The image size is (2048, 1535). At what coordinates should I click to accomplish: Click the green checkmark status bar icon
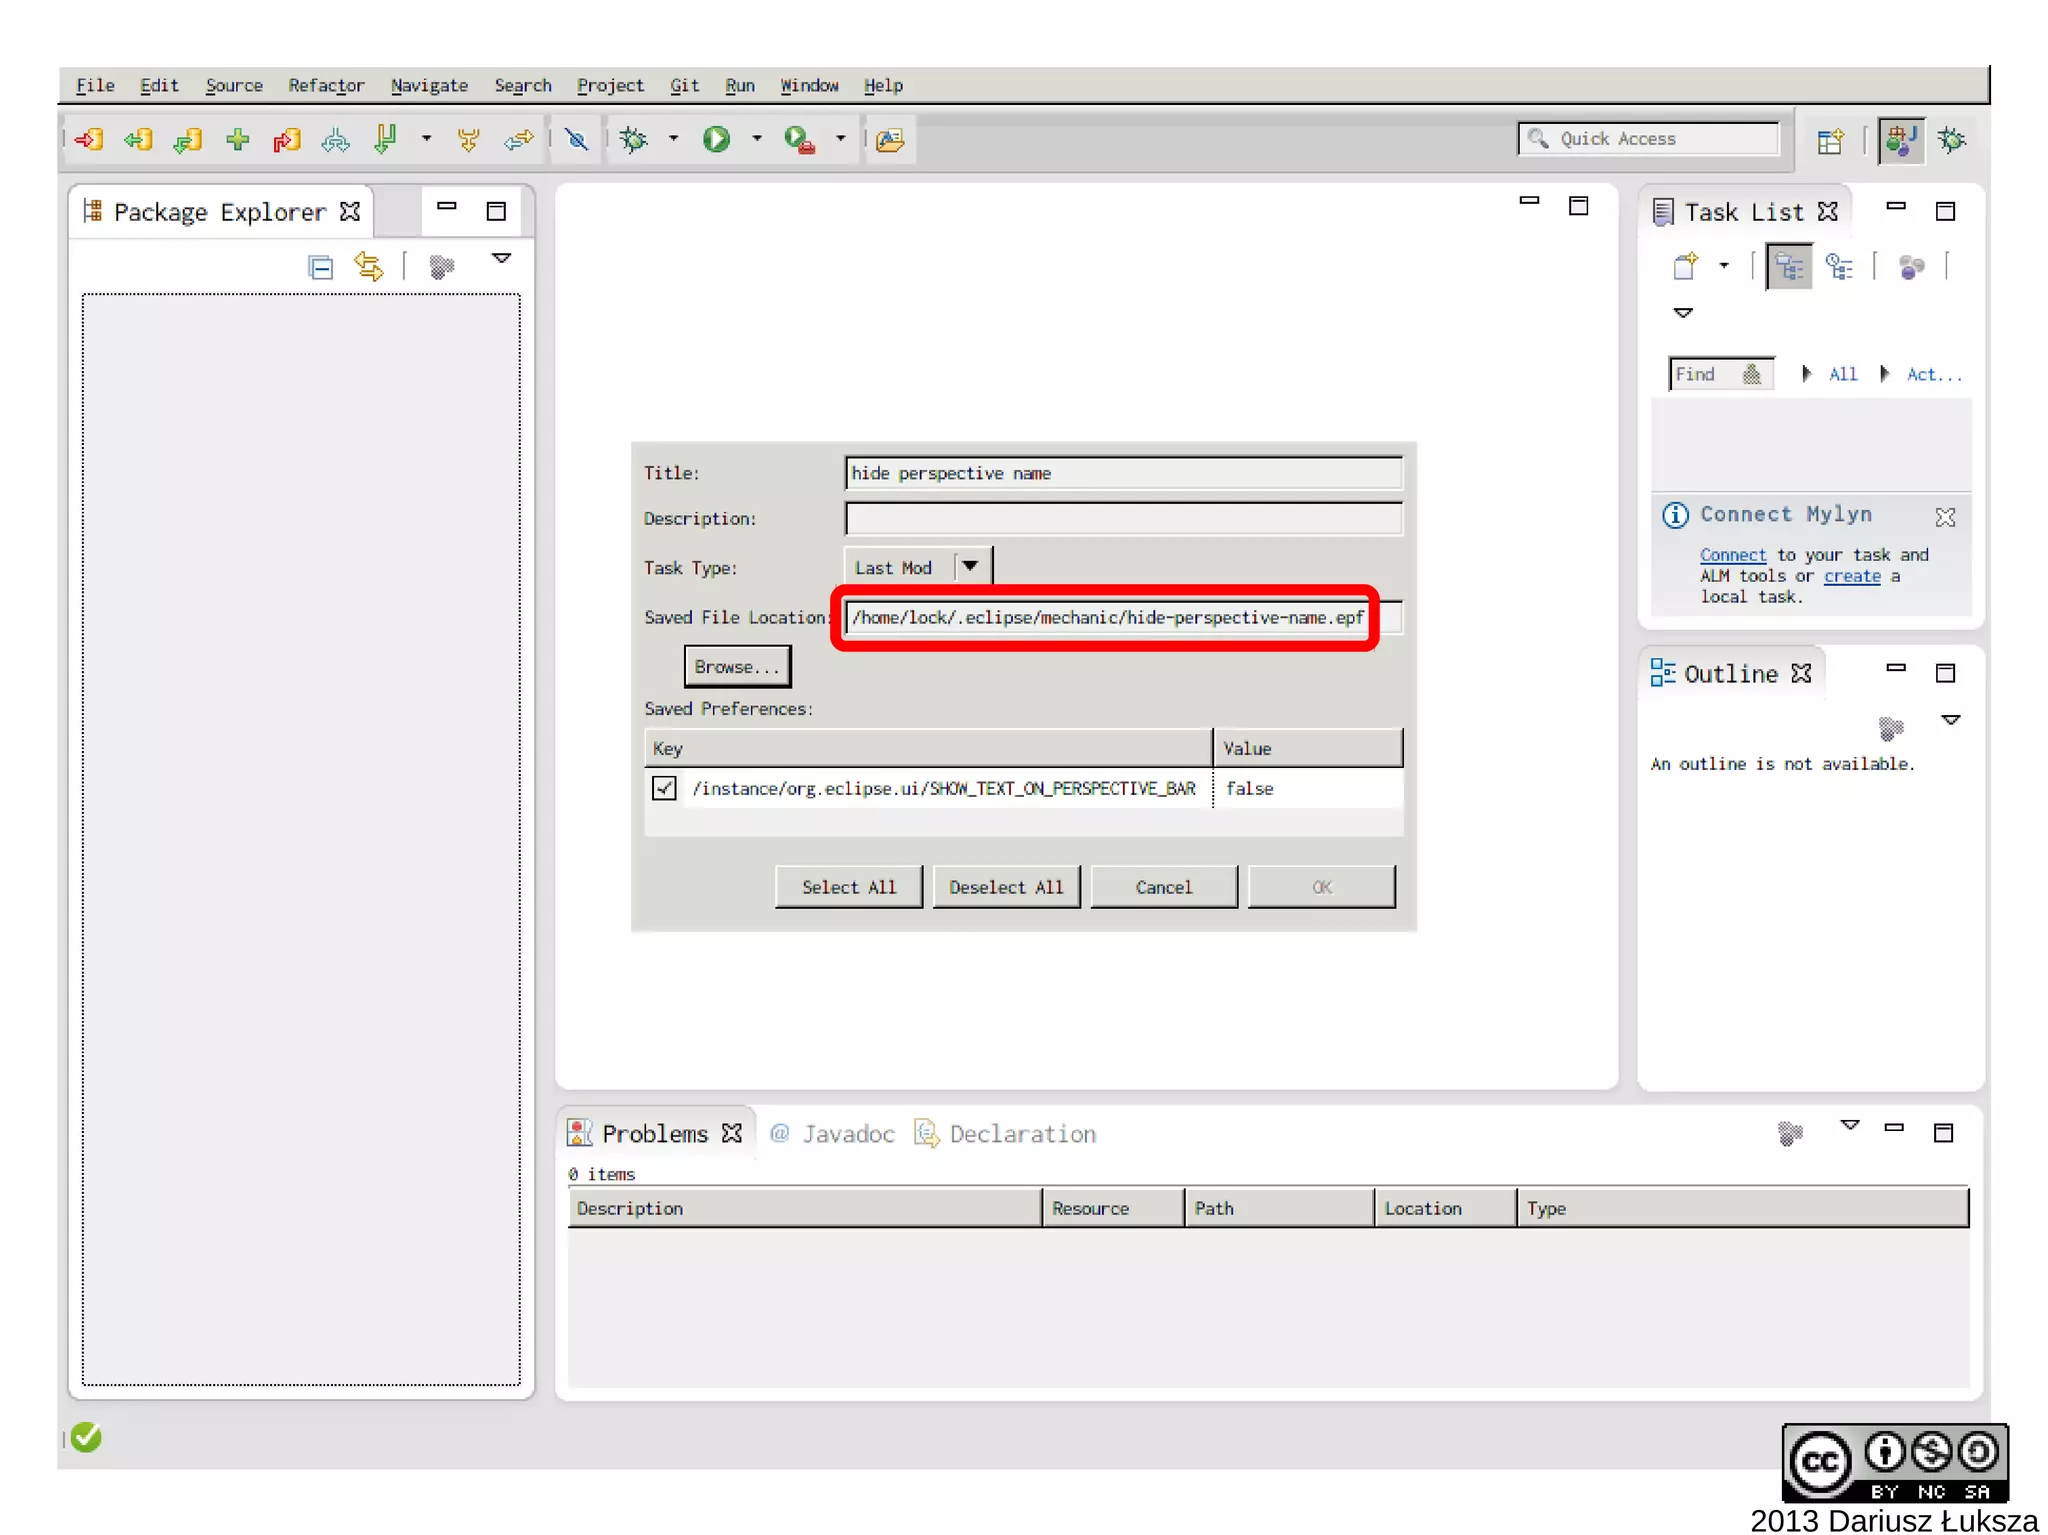click(87, 1437)
